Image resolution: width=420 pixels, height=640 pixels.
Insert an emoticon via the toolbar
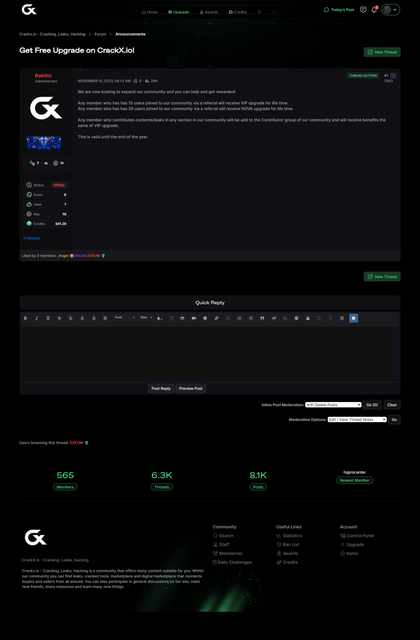pos(205,318)
